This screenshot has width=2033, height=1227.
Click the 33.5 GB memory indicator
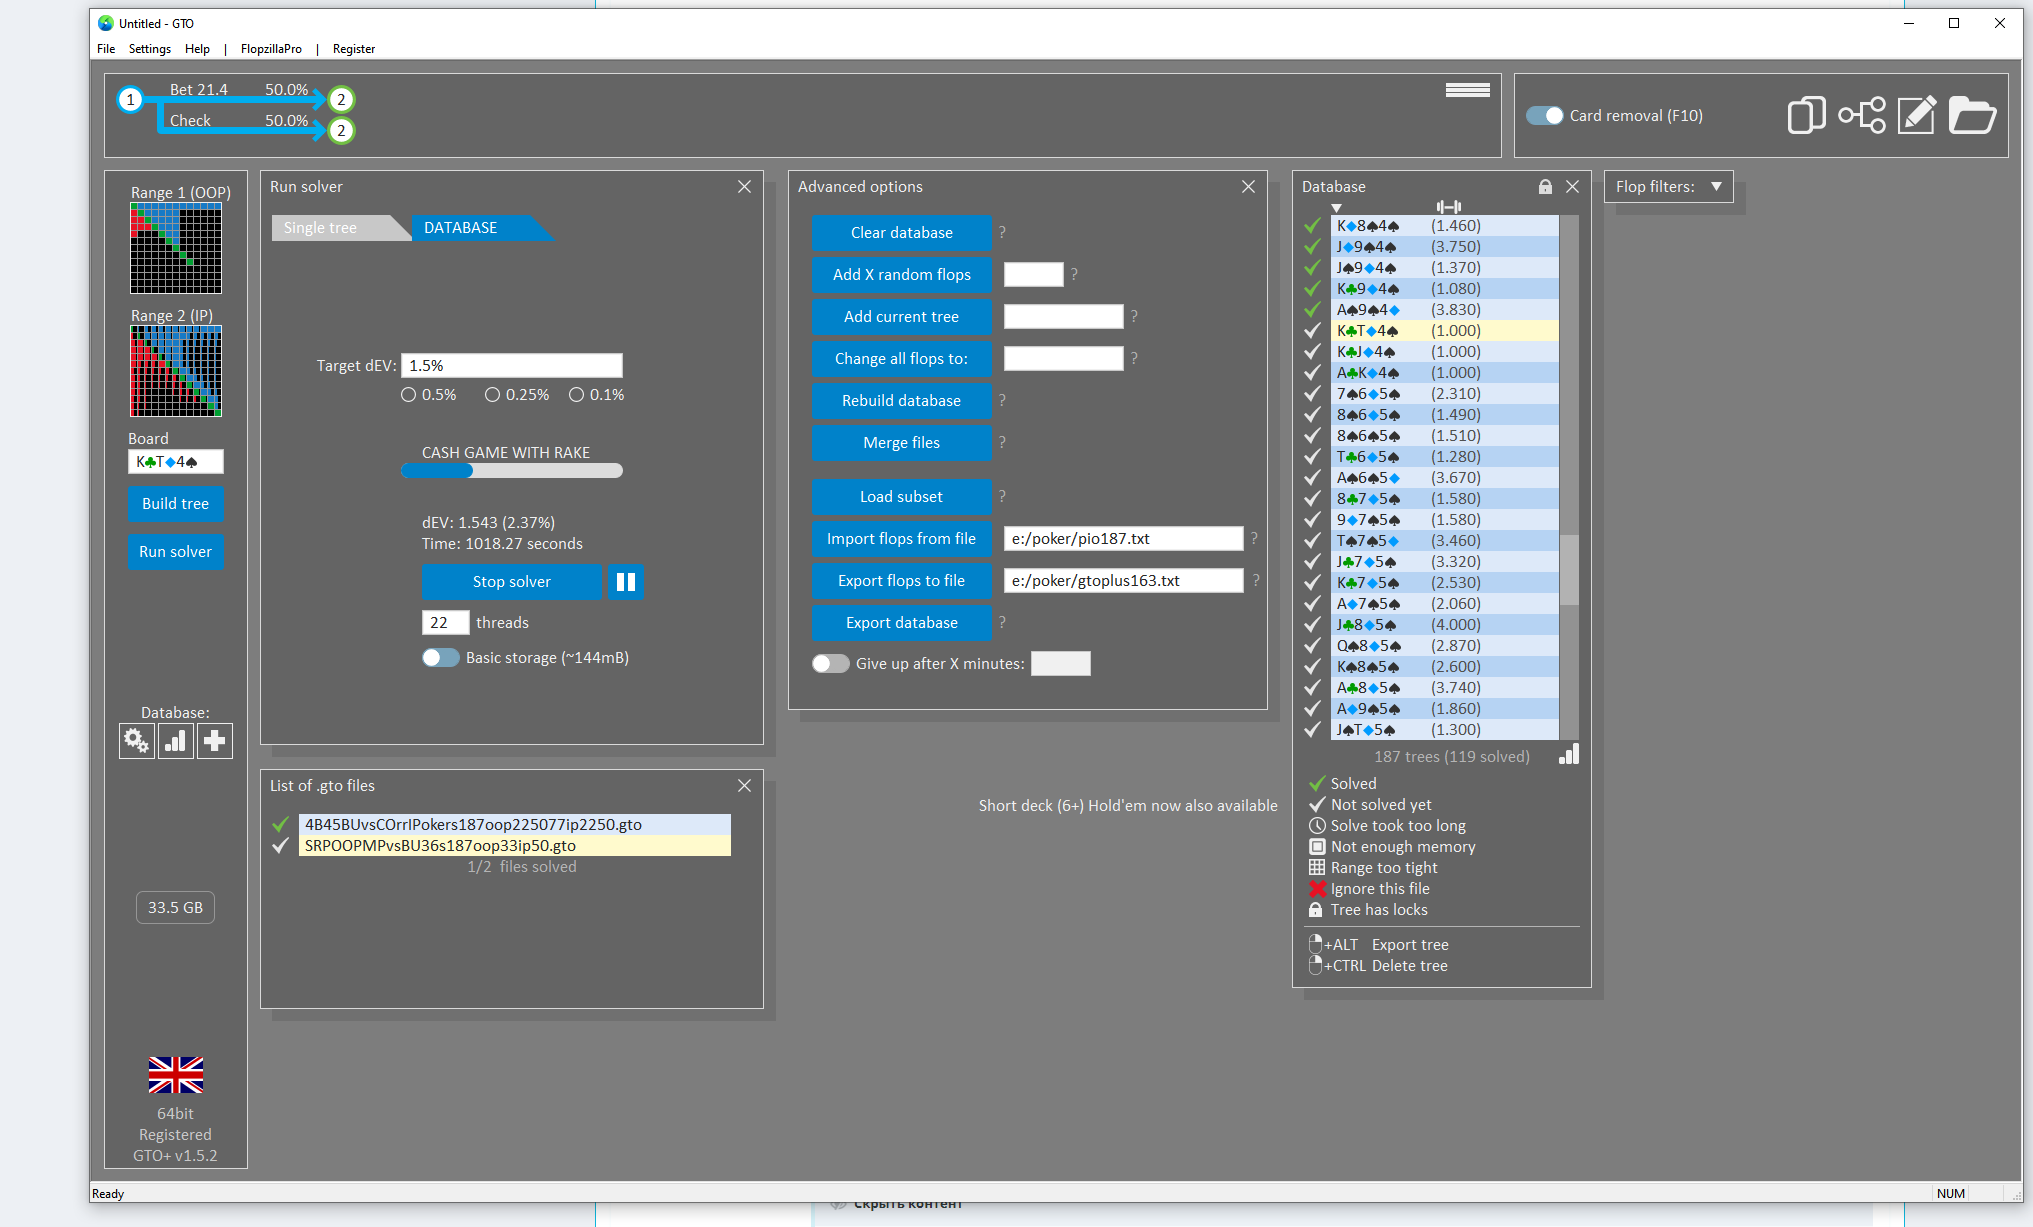(x=176, y=908)
